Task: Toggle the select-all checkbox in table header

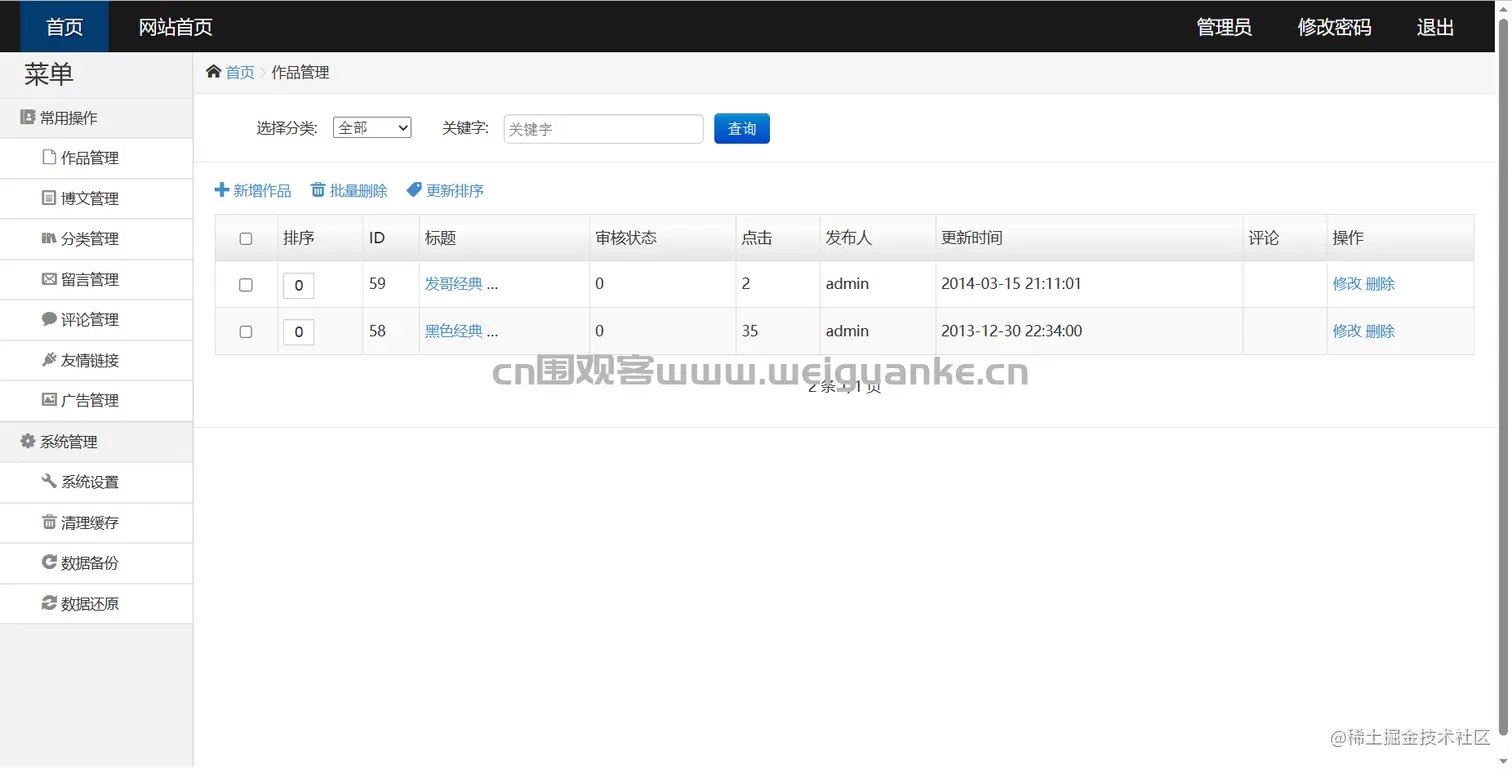Action: click(246, 239)
